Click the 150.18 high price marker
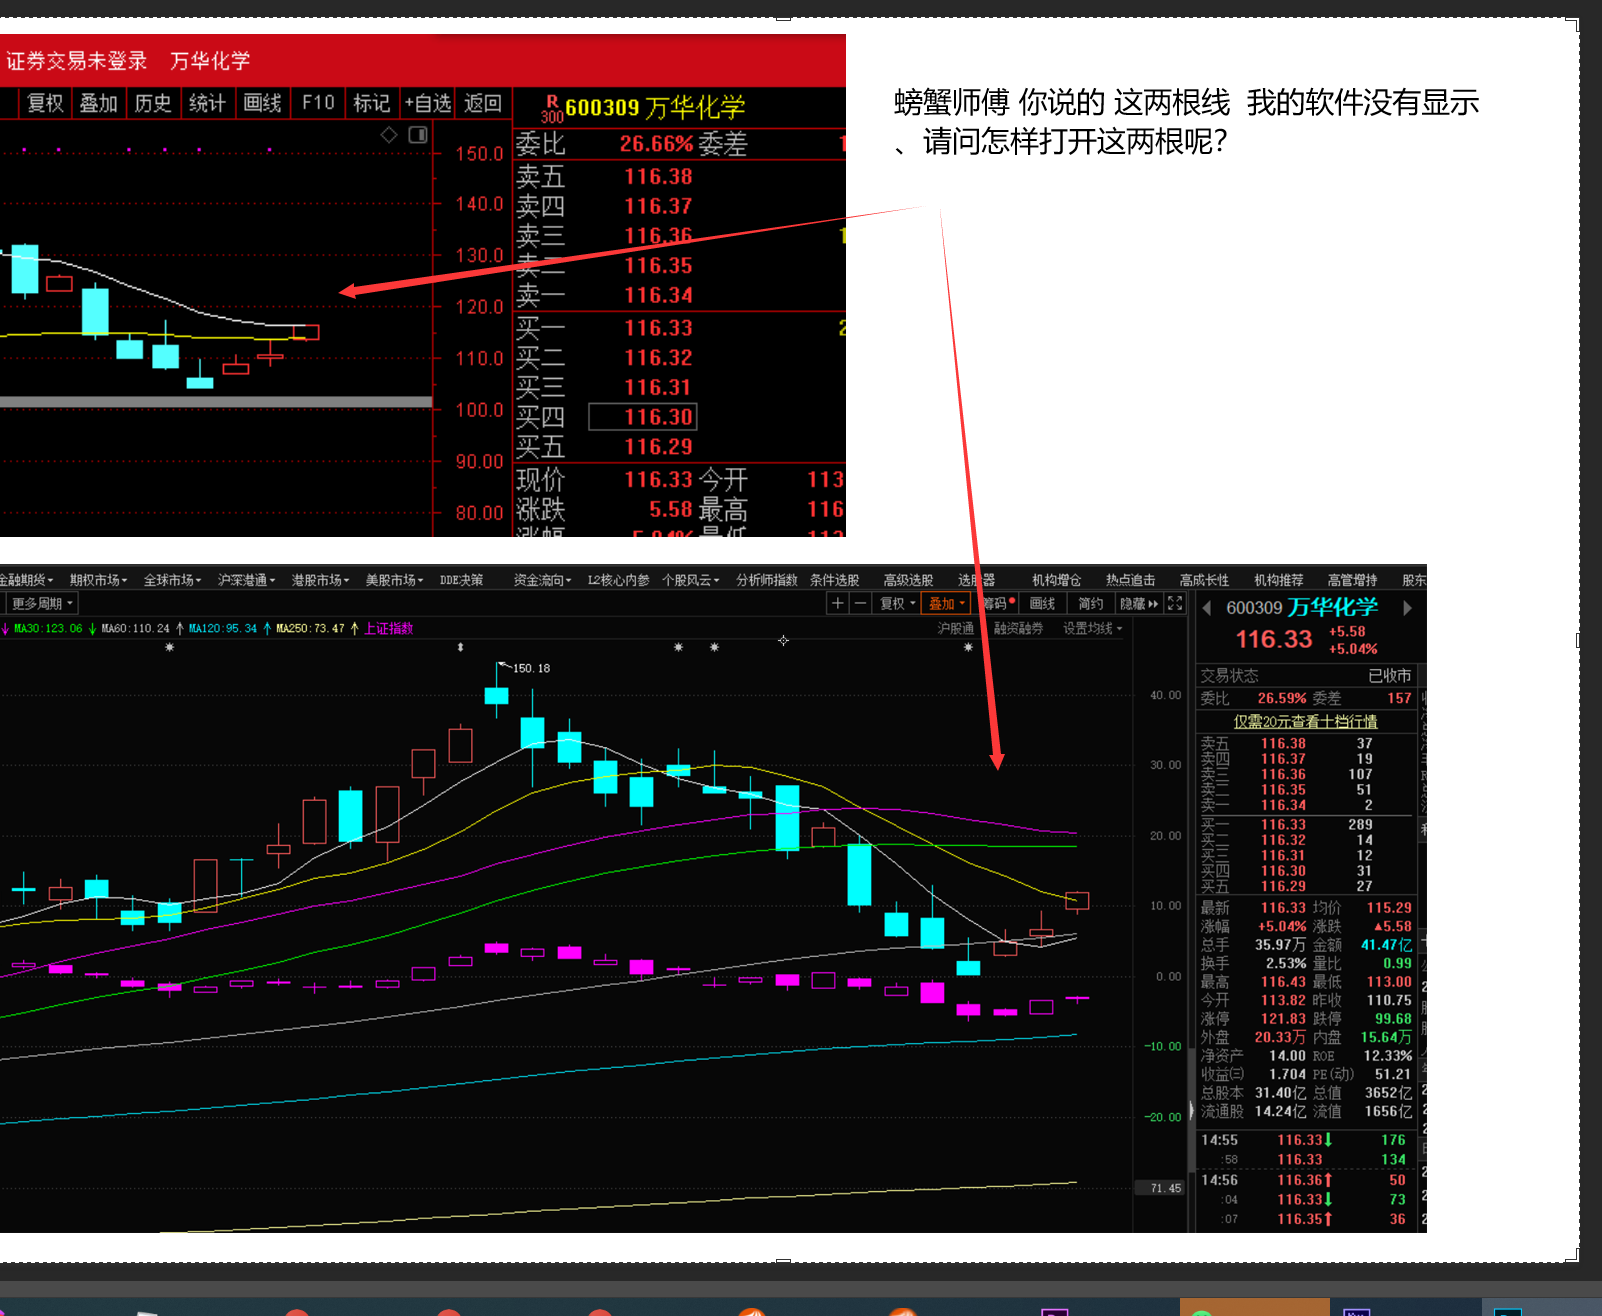 [531, 668]
